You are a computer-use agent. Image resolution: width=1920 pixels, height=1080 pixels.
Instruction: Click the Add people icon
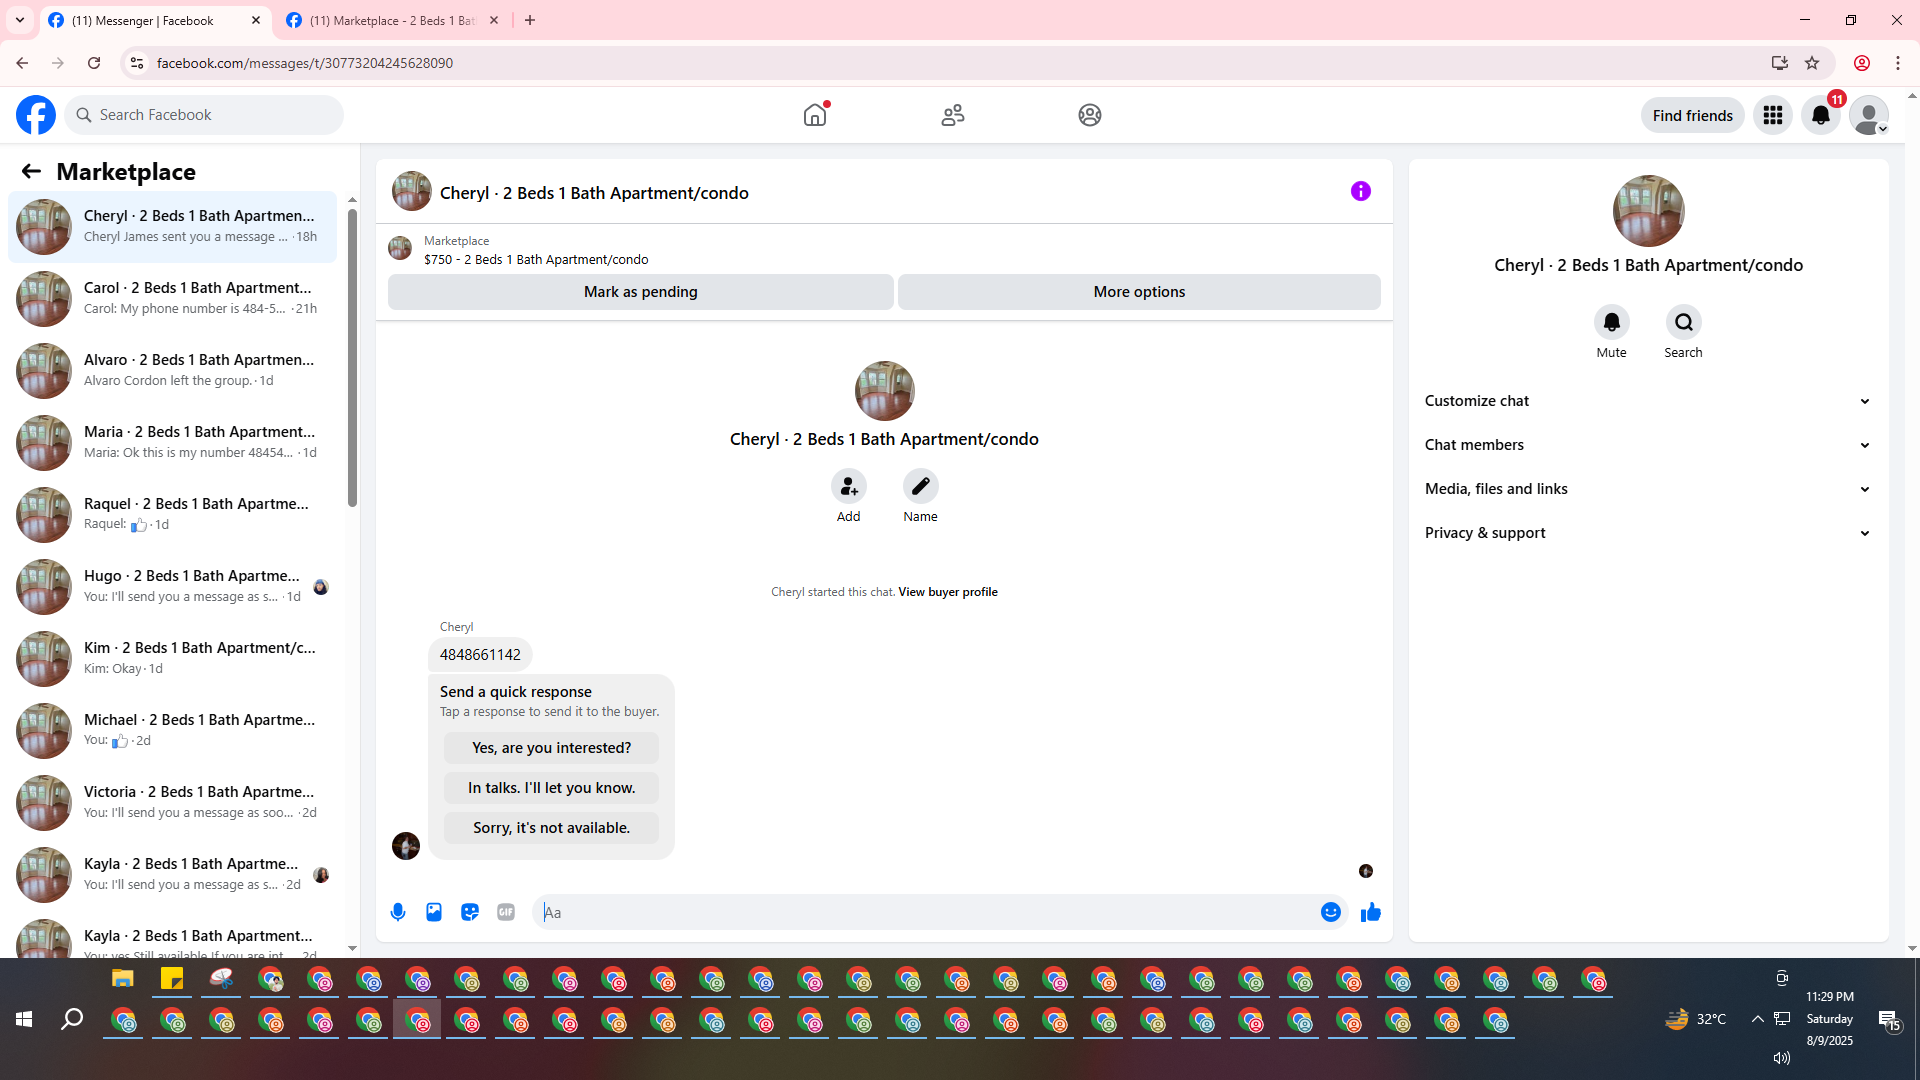pyautogui.click(x=848, y=487)
